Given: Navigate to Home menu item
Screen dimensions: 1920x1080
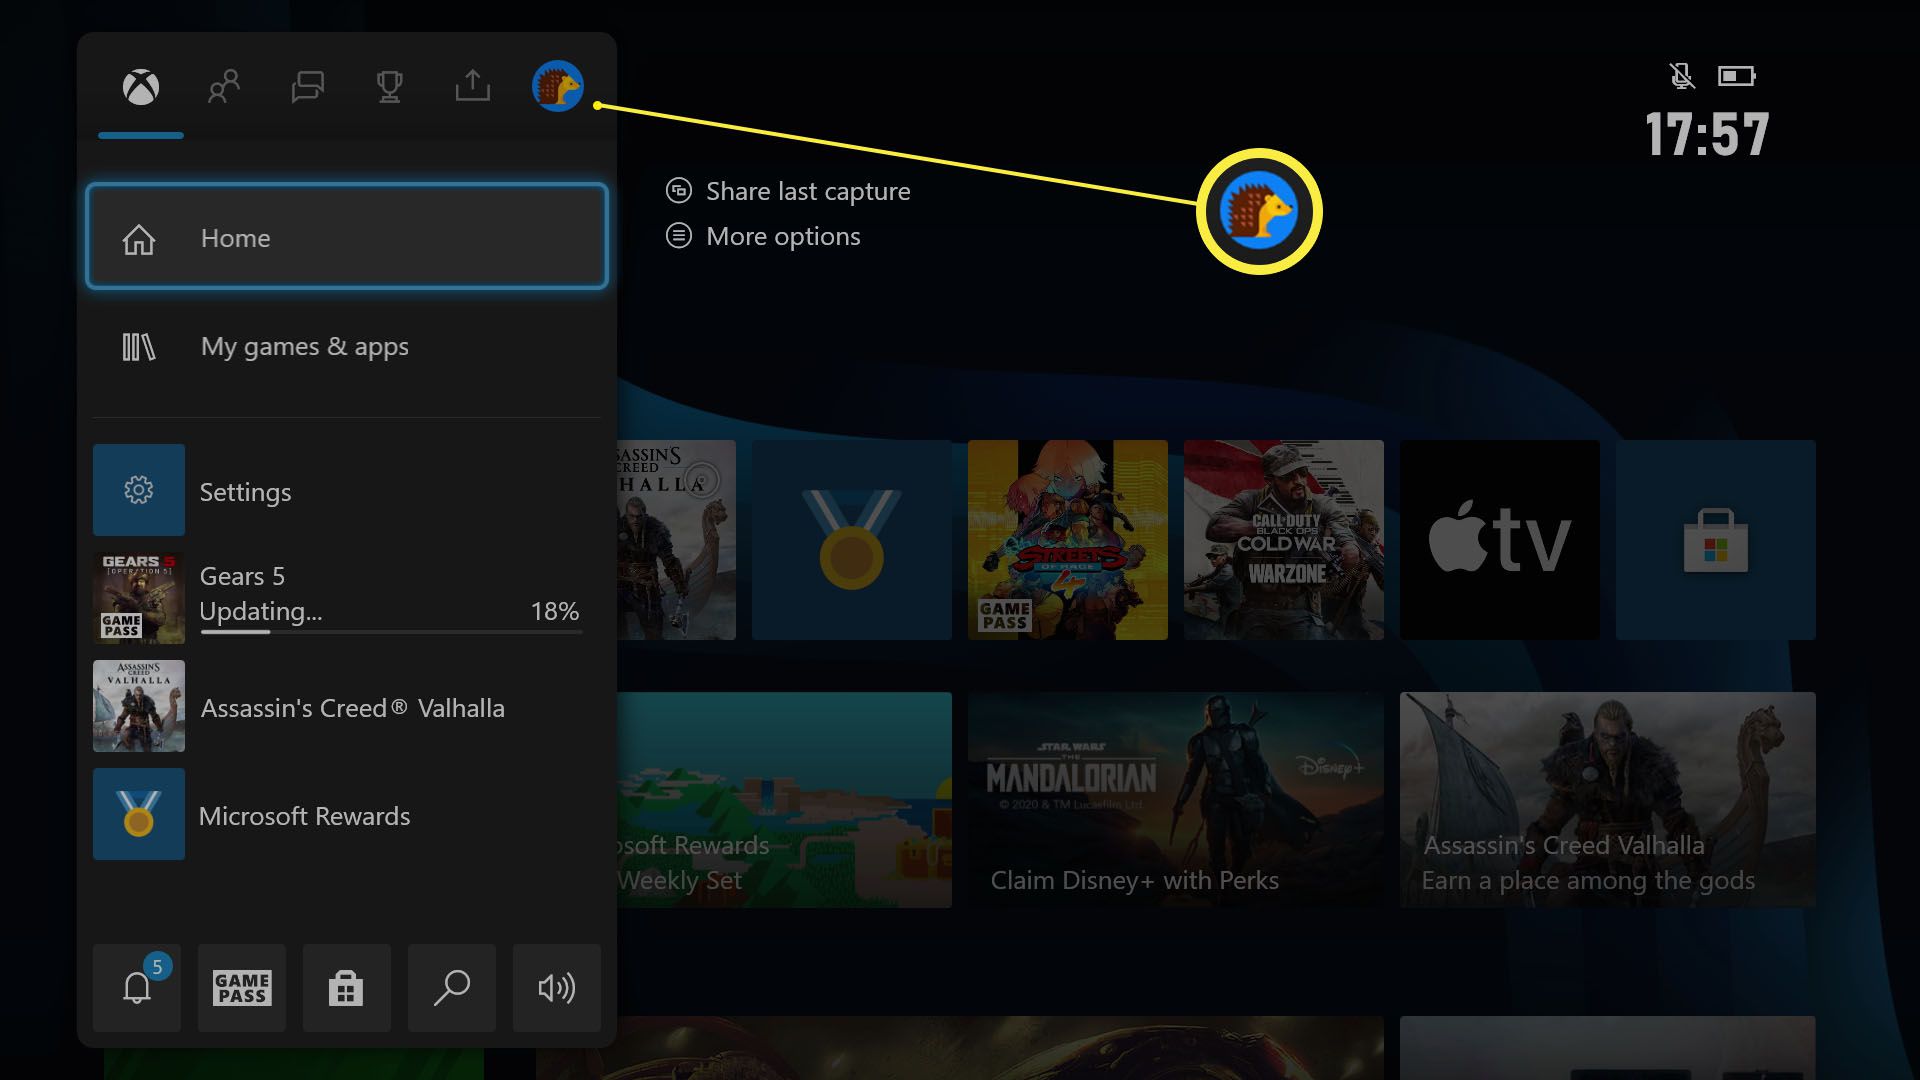Looking at the screenshot, I should [x=347, y=237].
